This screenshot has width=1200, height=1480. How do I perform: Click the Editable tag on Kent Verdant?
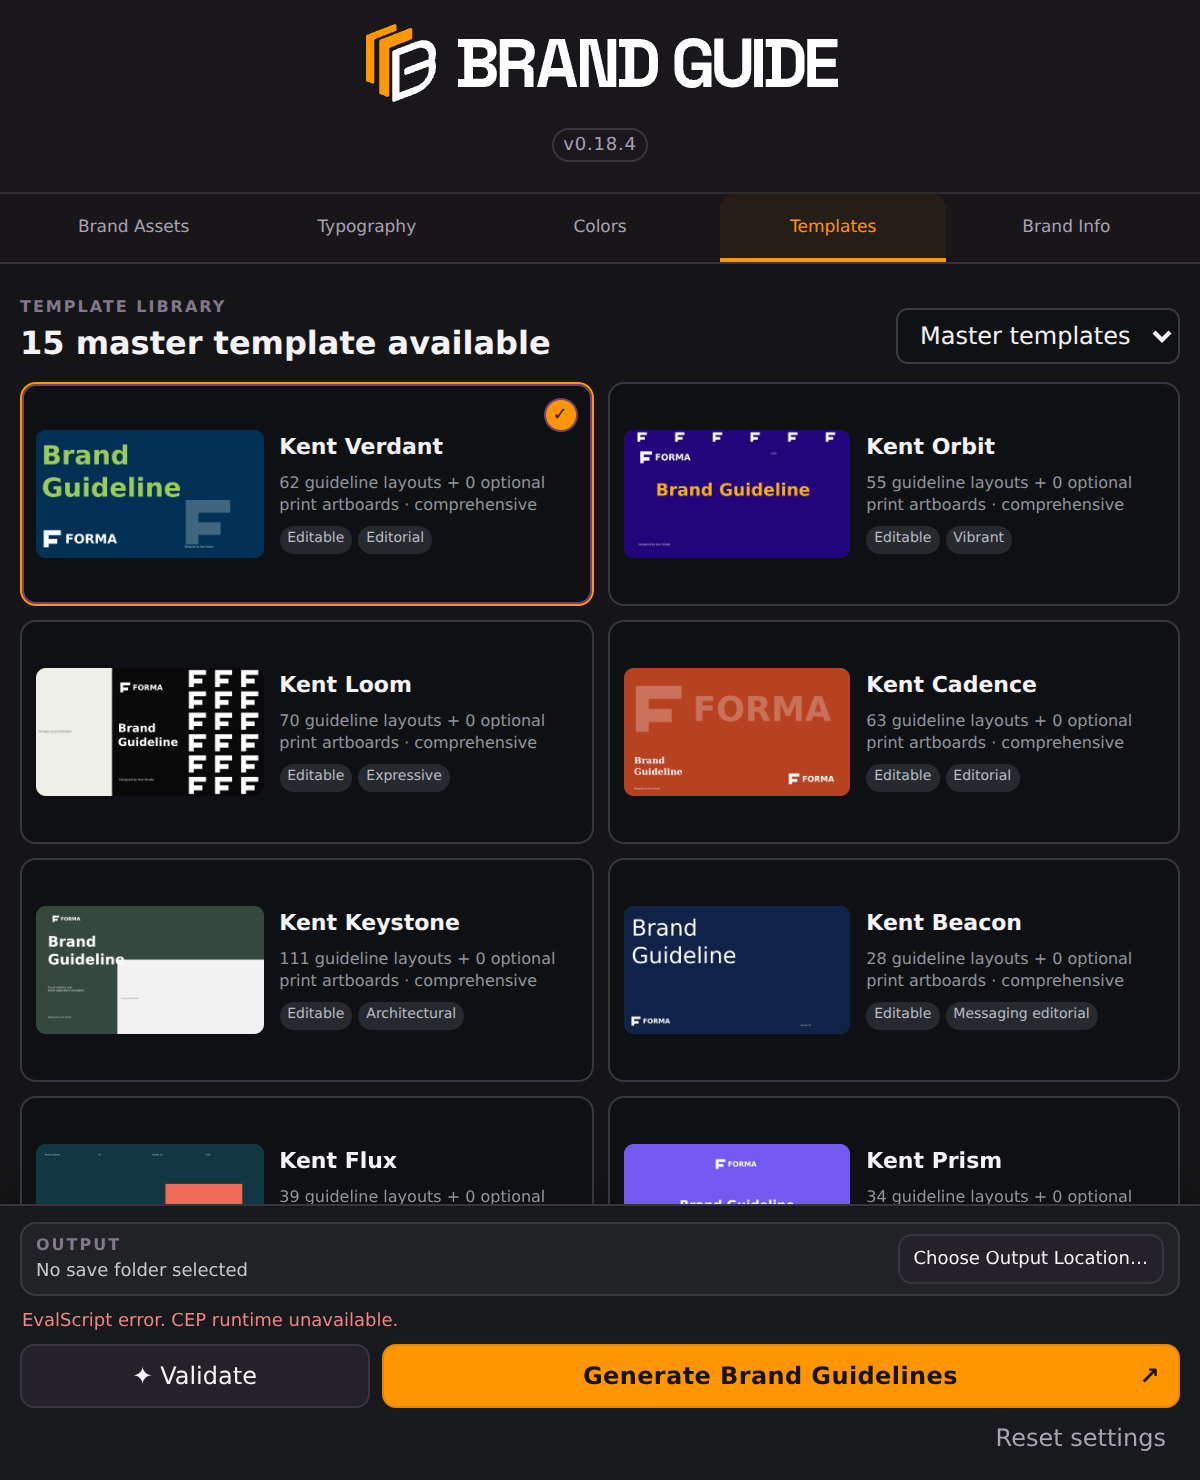(x=316, y=538)
